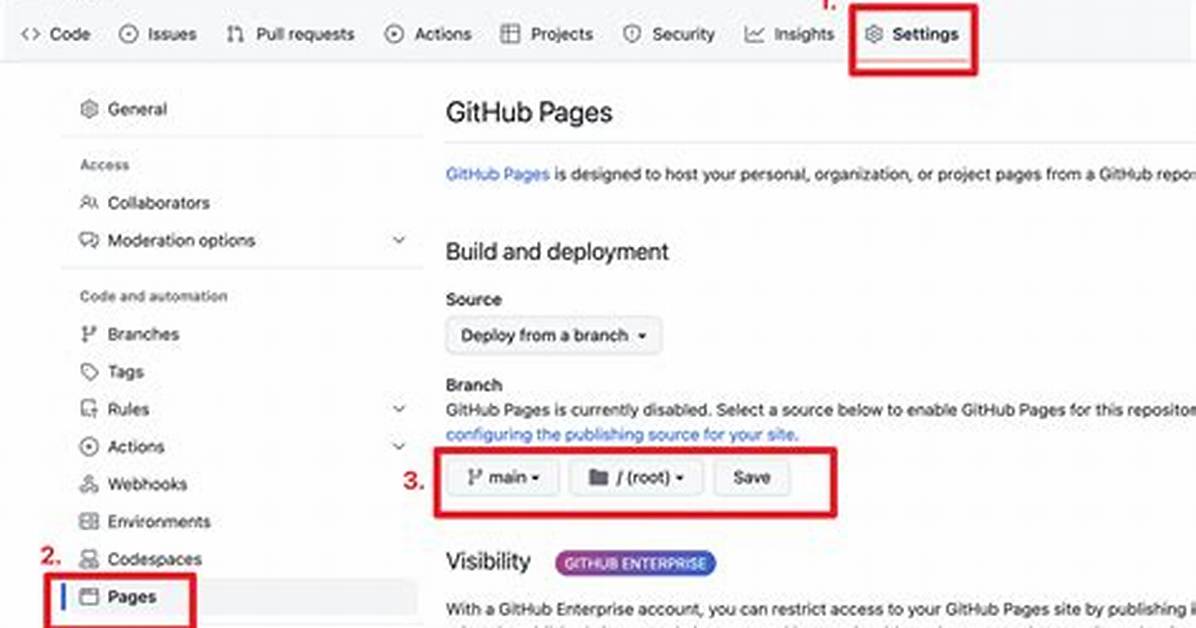Open the / (root) folder dropdown
1196x628 pixels.
click(636, 478)
